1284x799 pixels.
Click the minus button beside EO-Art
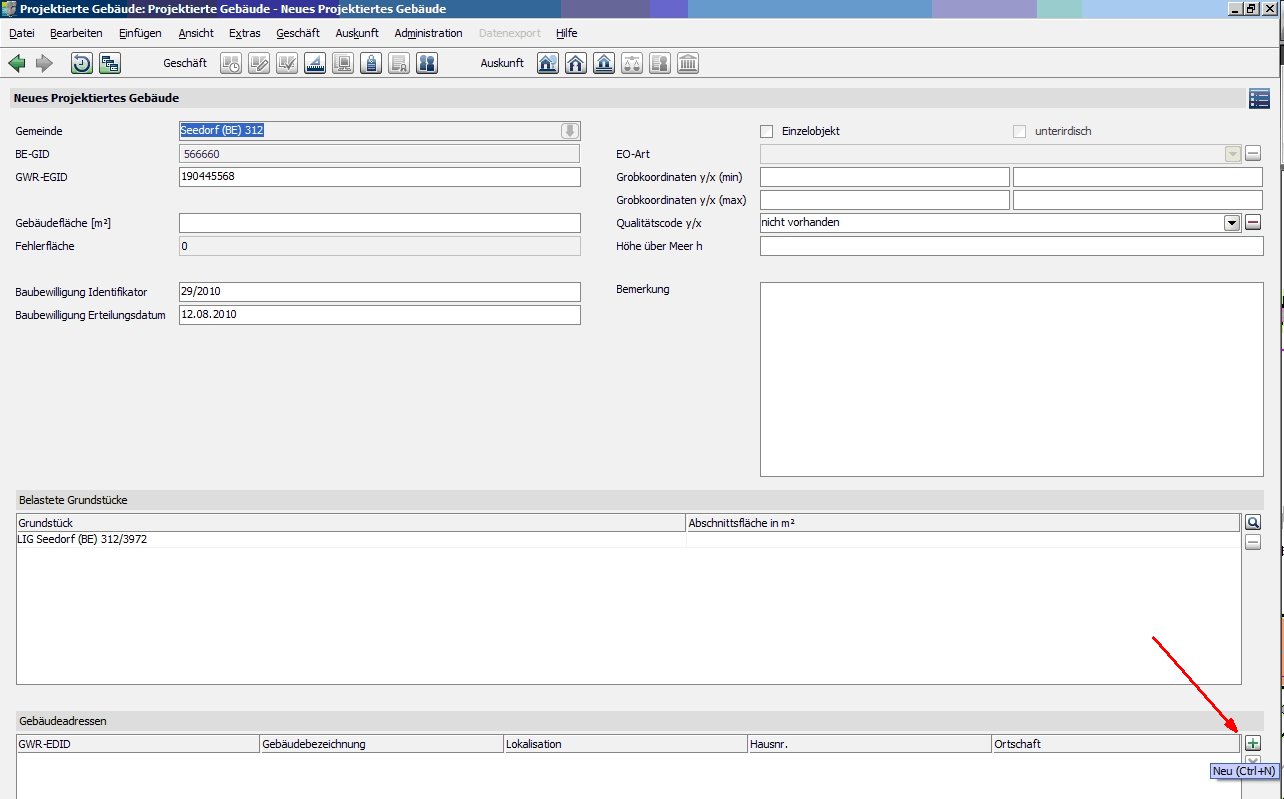tap(1253, 154)
